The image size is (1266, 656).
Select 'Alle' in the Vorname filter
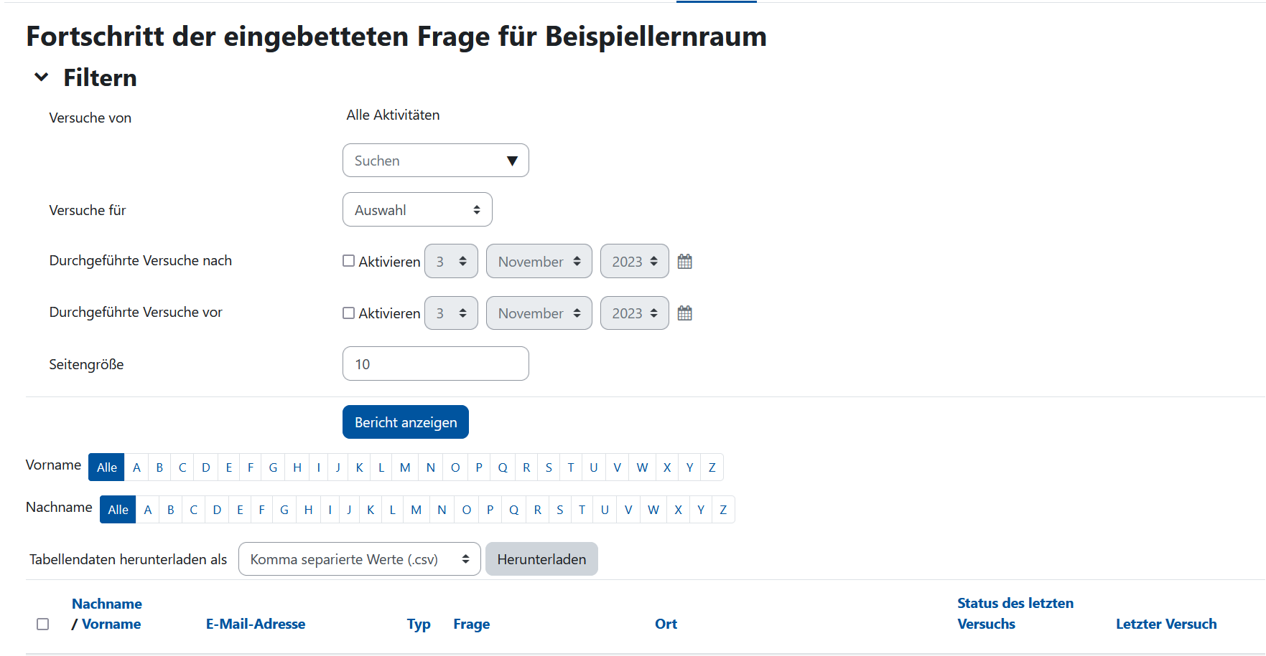click(106, 468)
